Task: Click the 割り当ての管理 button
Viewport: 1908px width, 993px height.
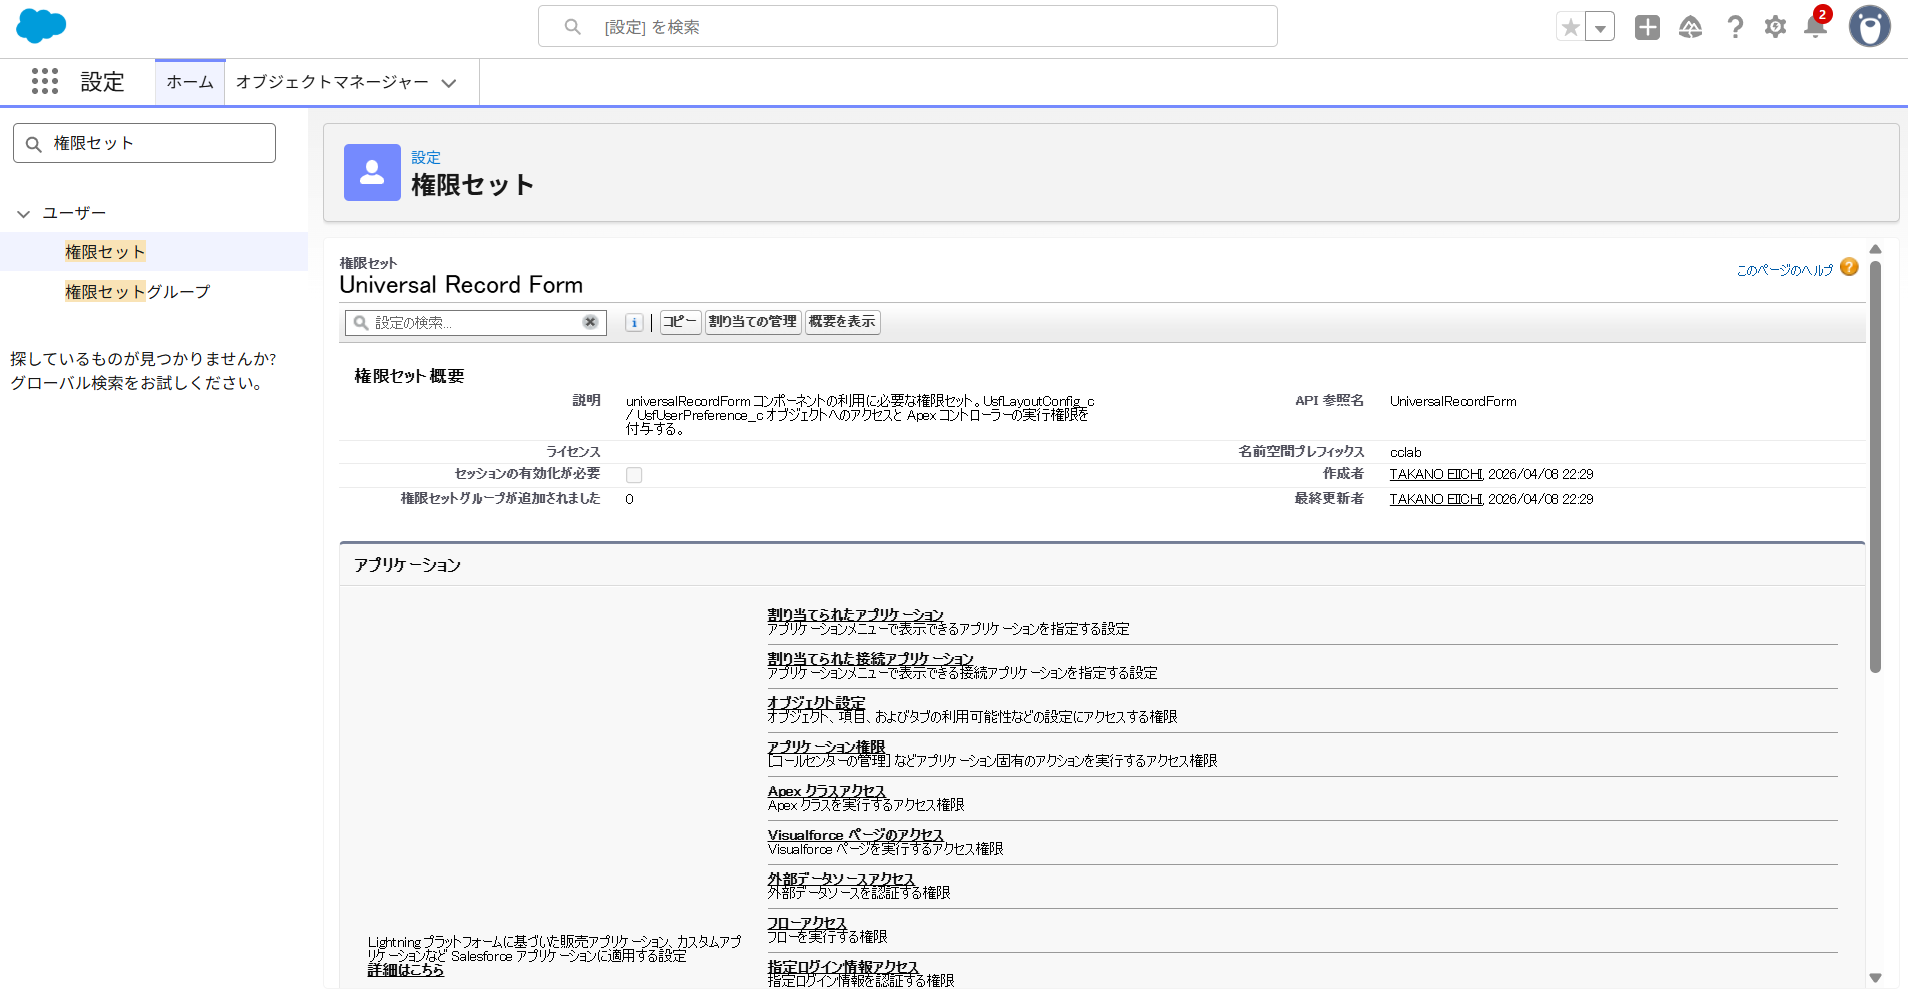Action: tap(753, 322)
